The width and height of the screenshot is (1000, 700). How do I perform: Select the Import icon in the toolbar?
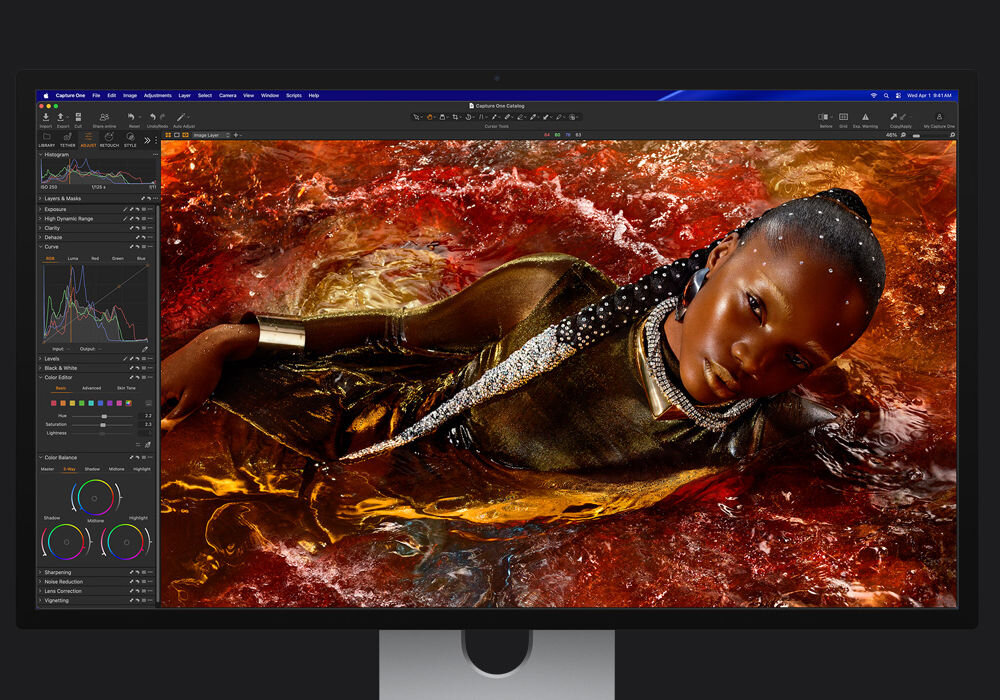(46, 116)
